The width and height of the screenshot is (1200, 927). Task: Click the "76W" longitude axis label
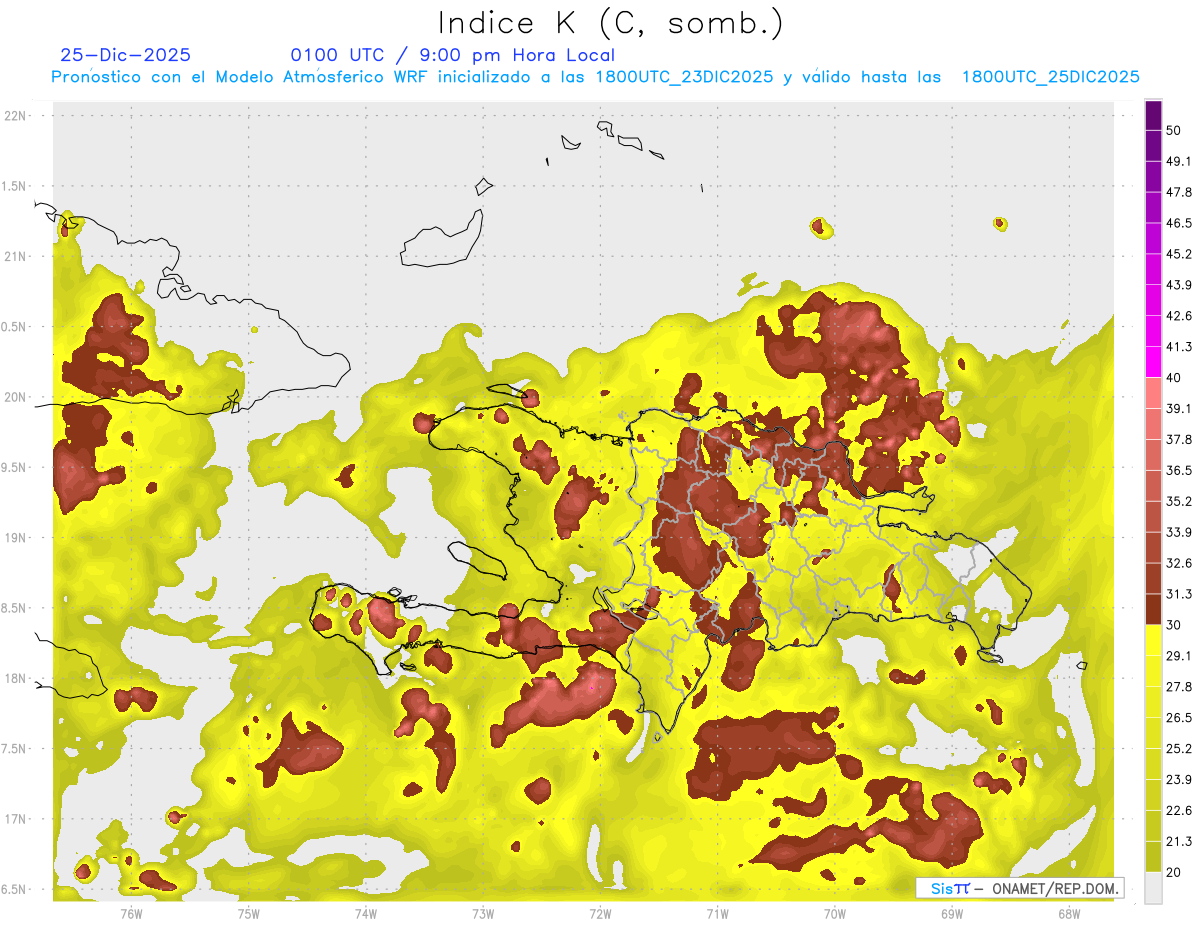[x=131, y=913]
